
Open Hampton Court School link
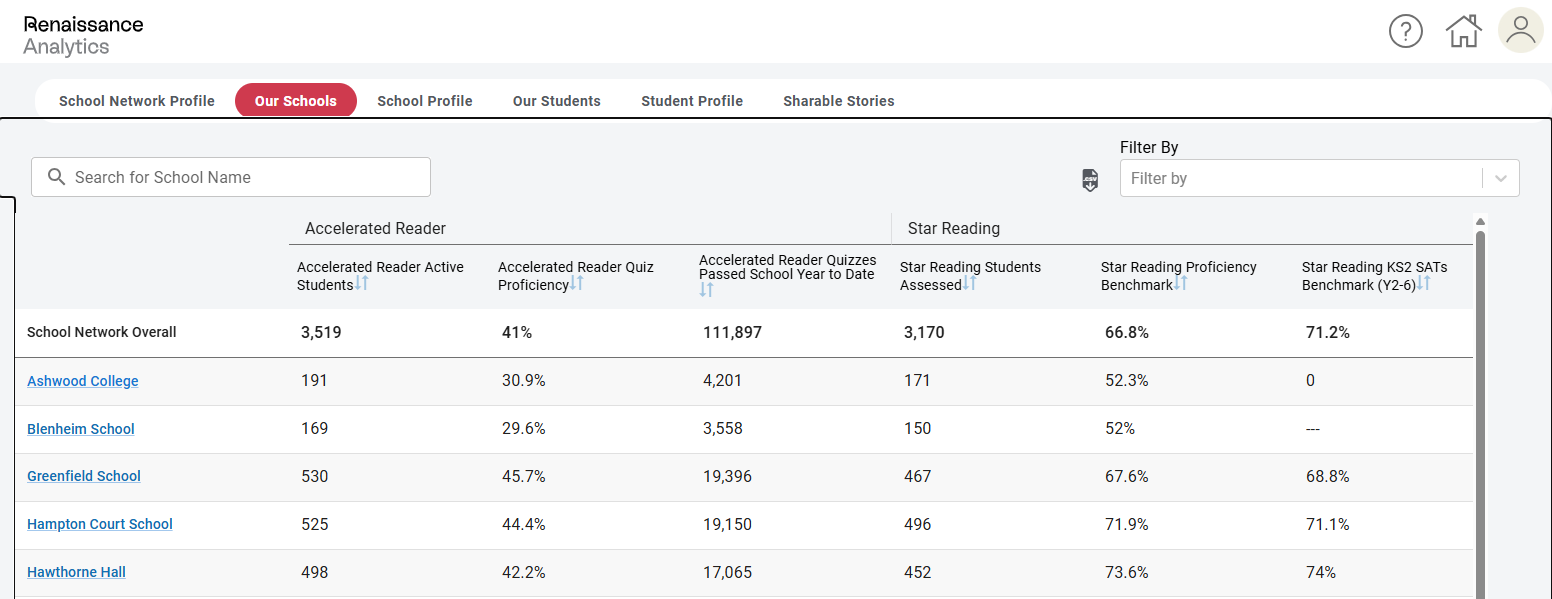pyautogui.click(x=100, y=524)
